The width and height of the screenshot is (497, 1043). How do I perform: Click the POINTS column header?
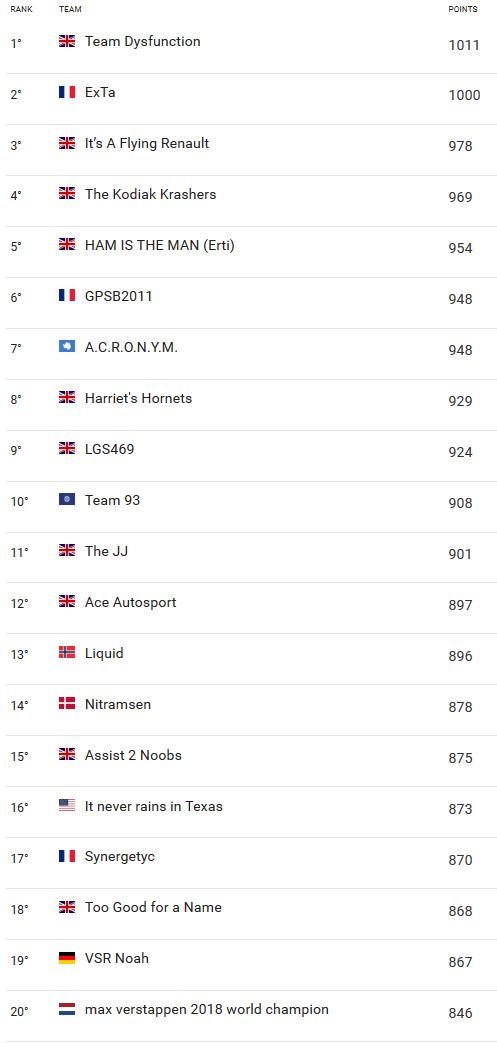pos(462,9)
